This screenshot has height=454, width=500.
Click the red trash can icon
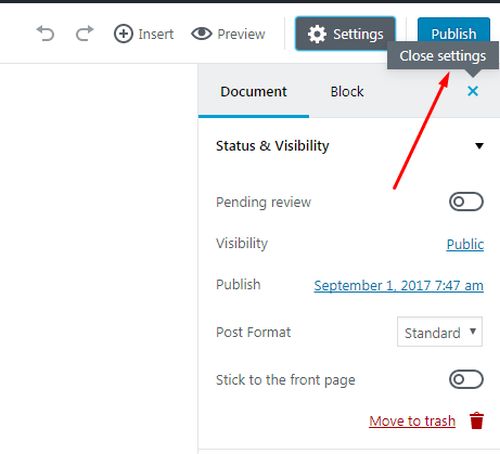[477, 421]
